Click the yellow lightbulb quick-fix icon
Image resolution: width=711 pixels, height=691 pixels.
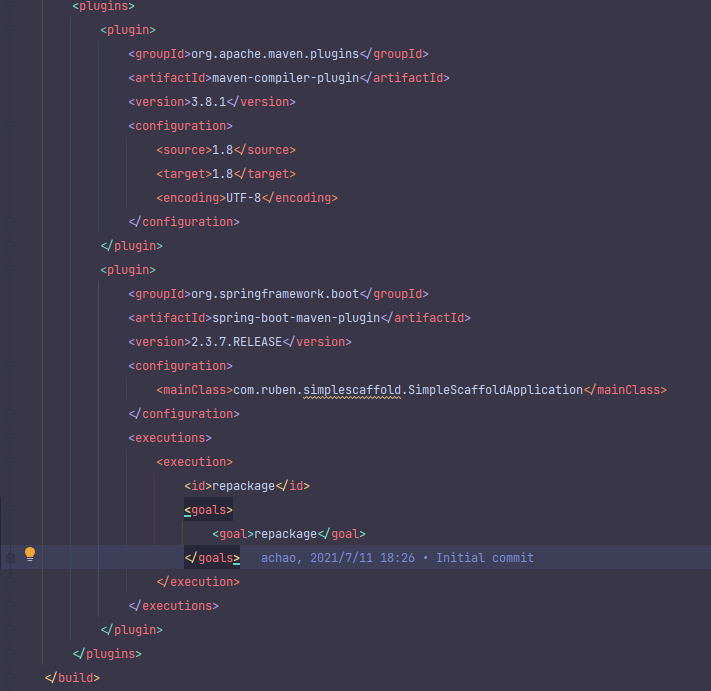[30, 554]
